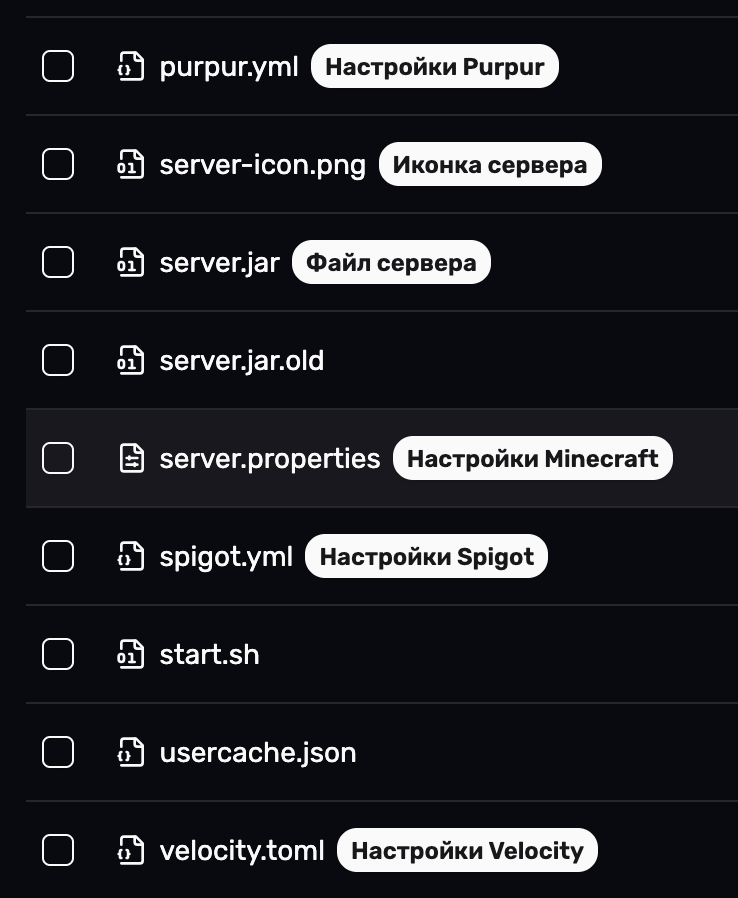
Task: Tick the checkbox for purpur.yml
Action: 58,67
